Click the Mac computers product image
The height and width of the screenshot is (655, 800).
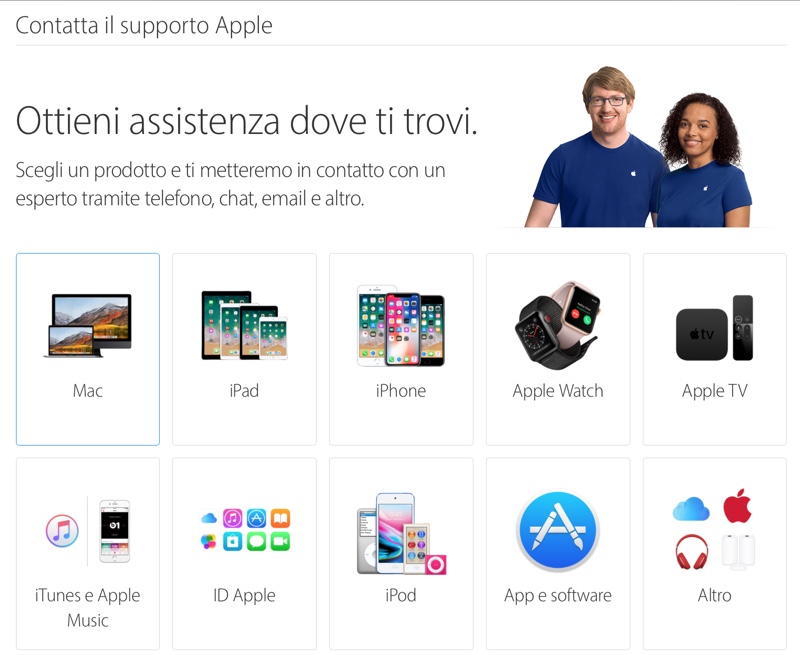pyautogui.click(x=87, y=325)
